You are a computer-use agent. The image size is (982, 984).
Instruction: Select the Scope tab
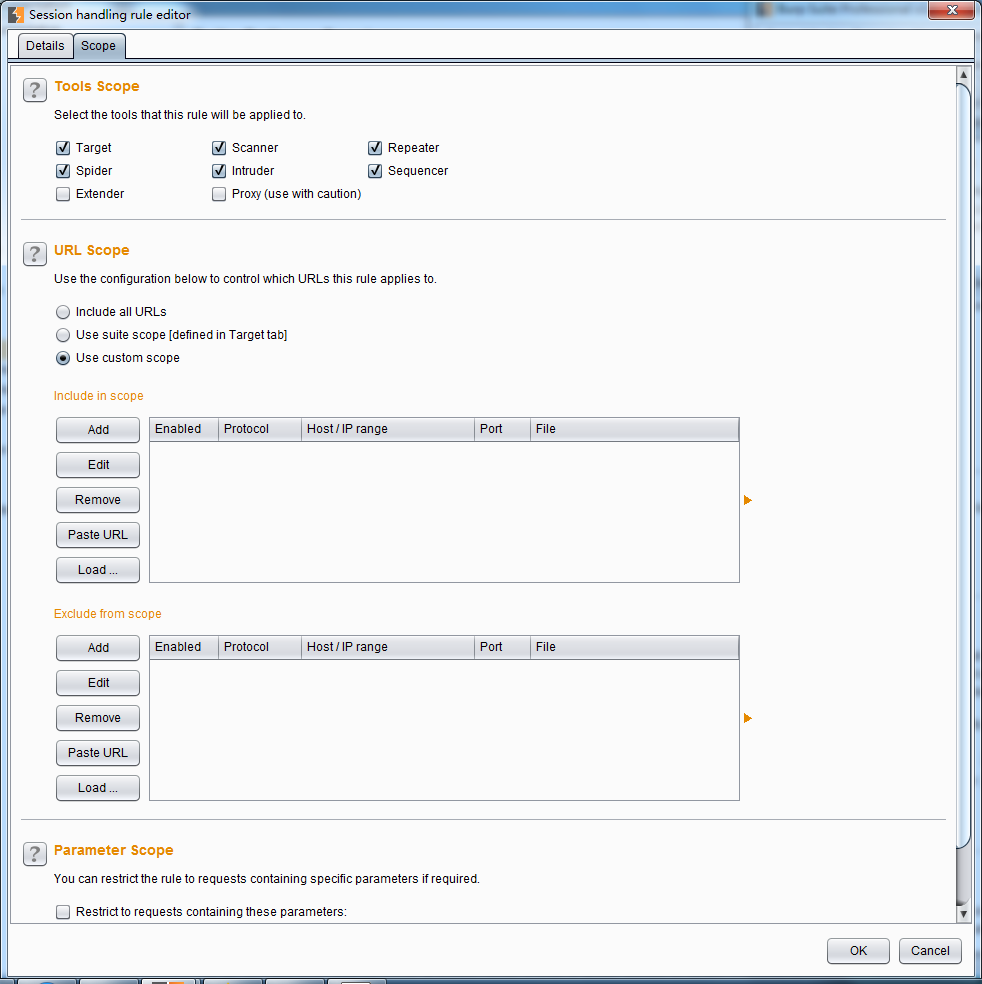pyautogui.click(x=98, y=46)
